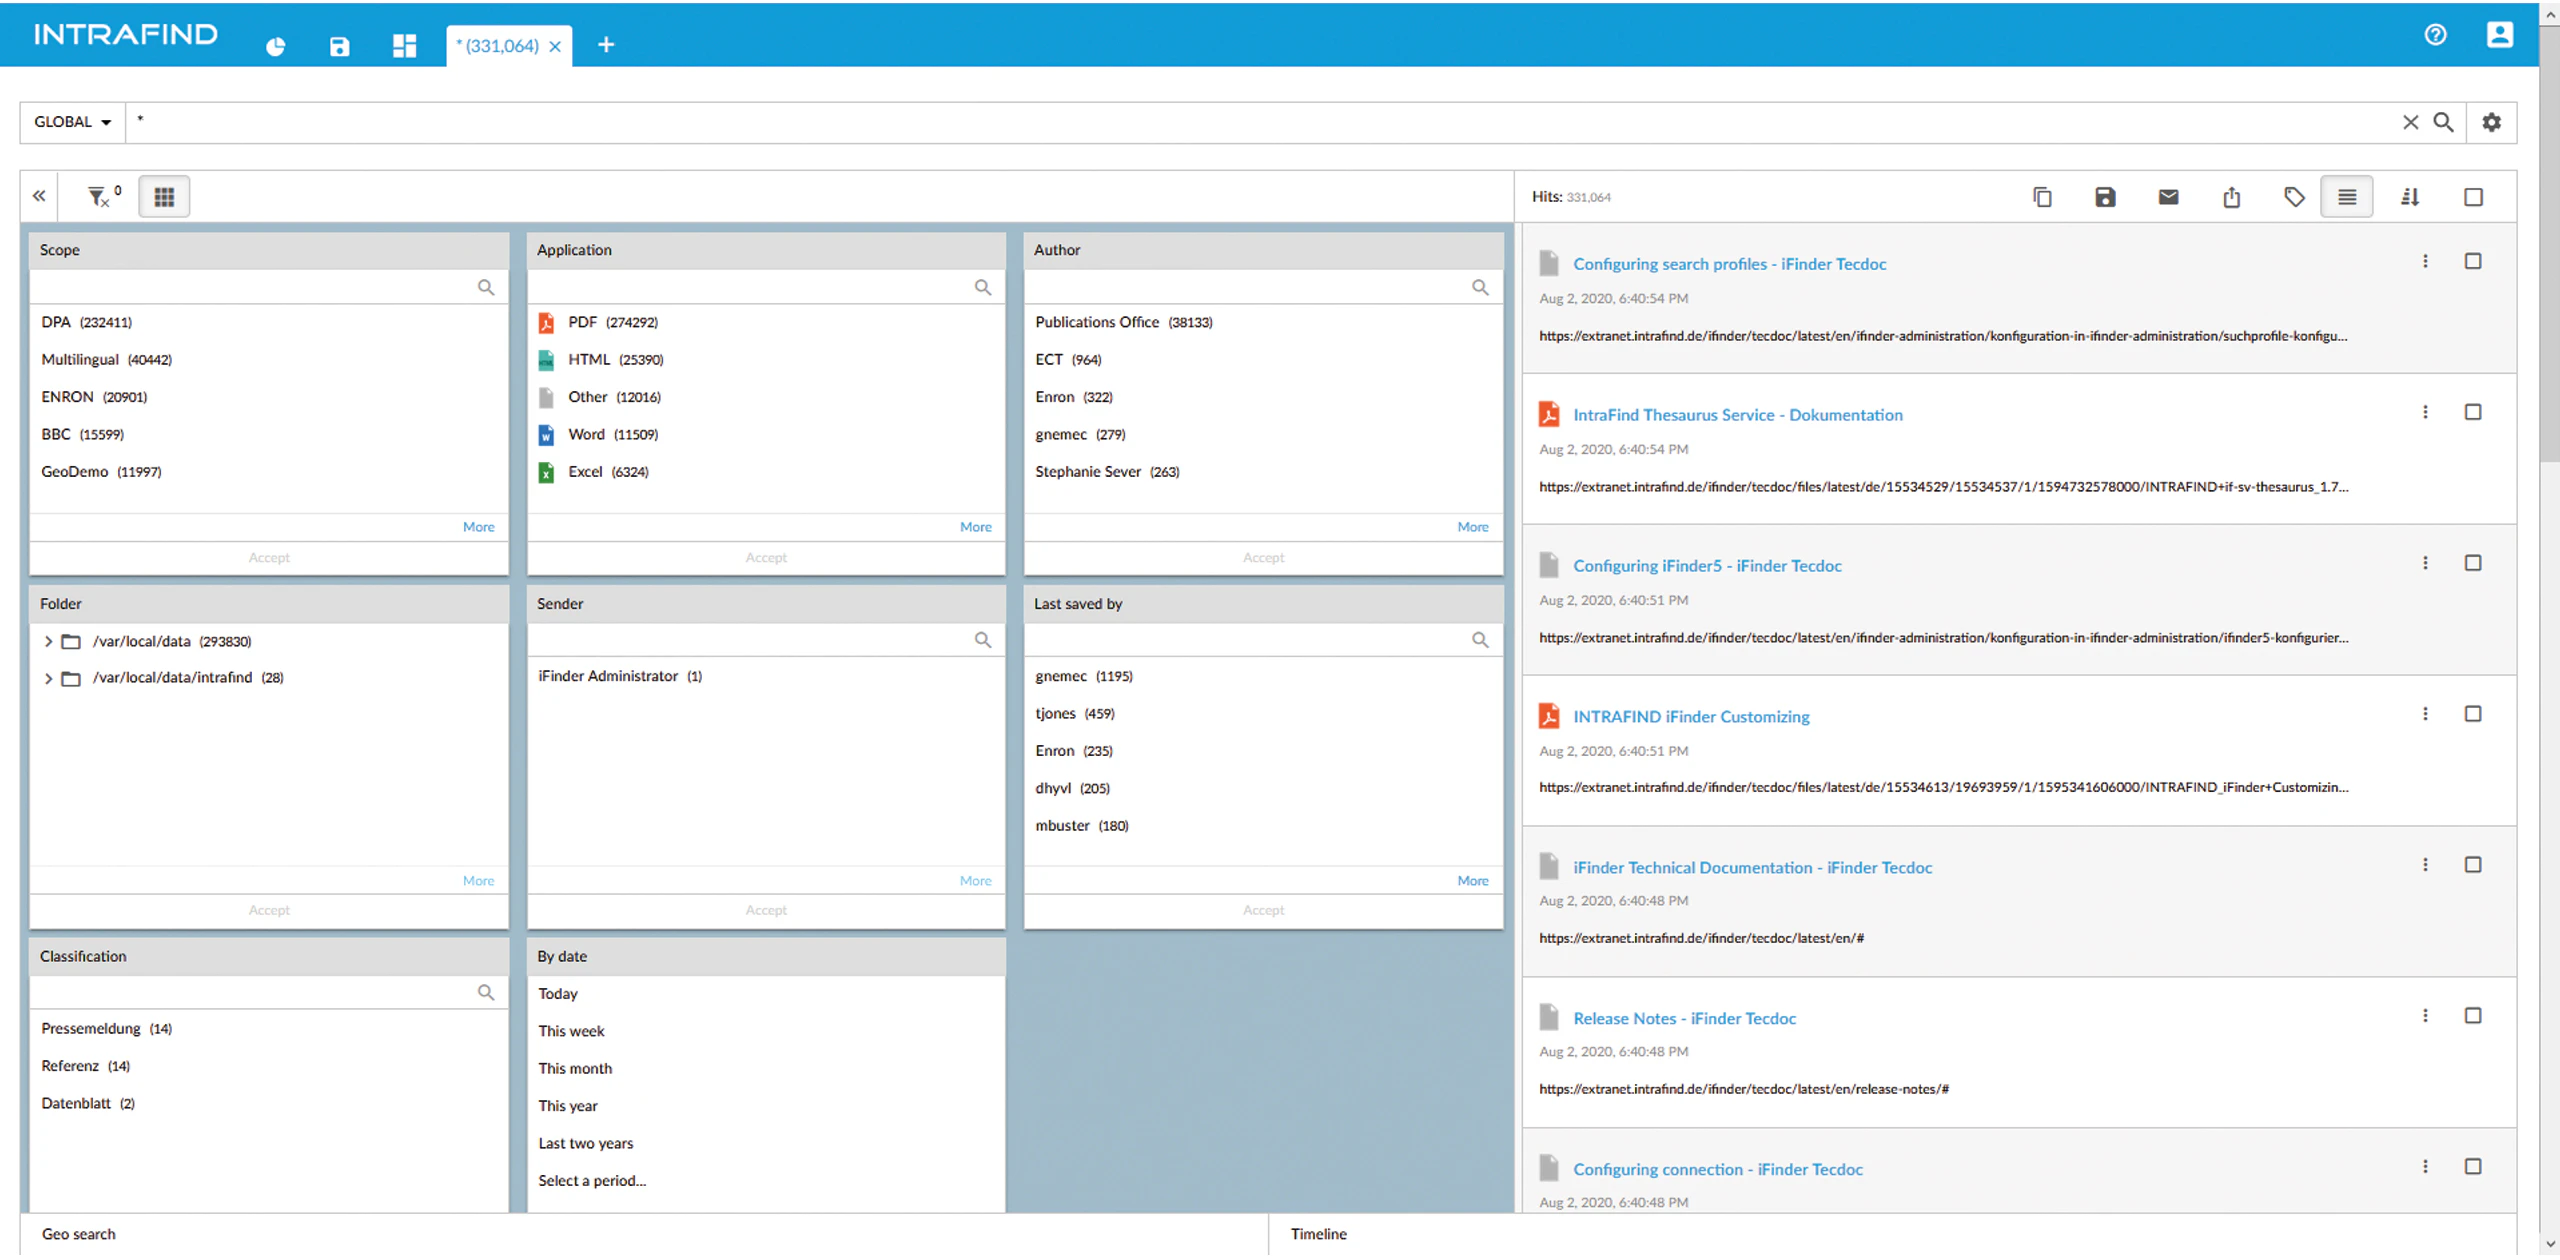Image resolution: width=2560 pixels, height=1260 pixels.
Task: Open the Configuring search profiles document link
Action: (x=1729, y=263)
